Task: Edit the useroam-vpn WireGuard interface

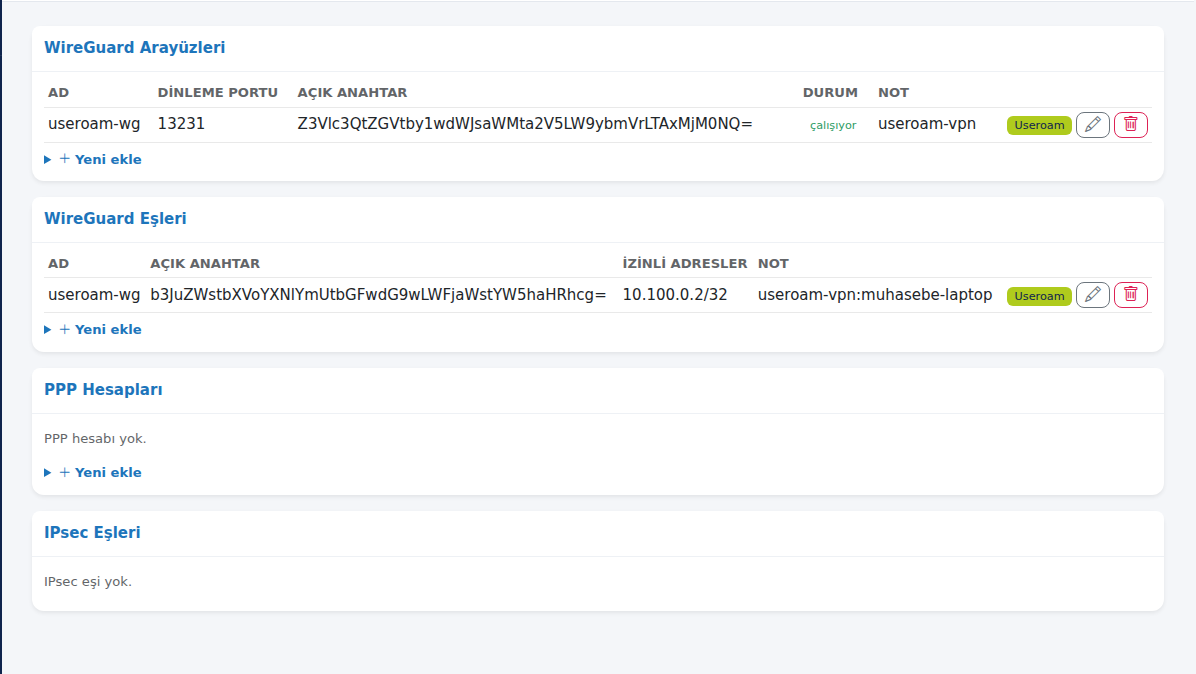Action: pyautogui.click(x=1092, y=124)
